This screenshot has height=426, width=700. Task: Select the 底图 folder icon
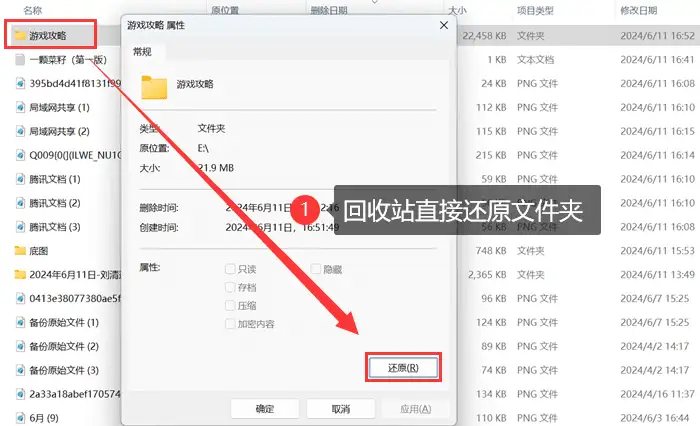20,251
